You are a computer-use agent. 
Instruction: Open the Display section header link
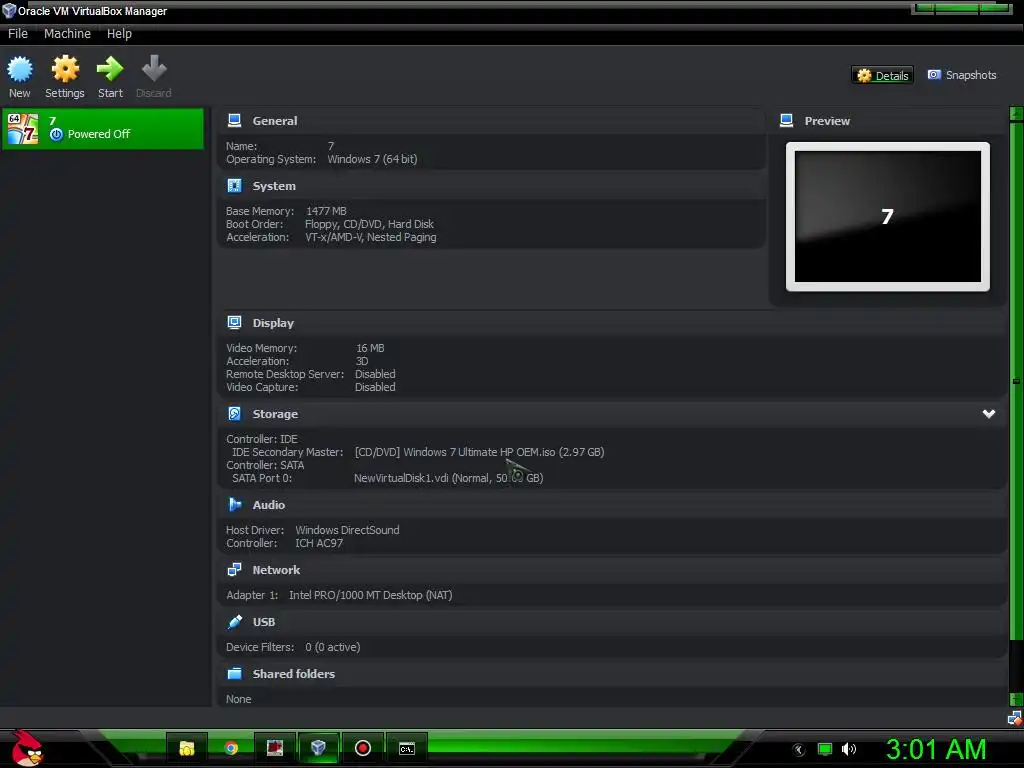pos(273,323)
